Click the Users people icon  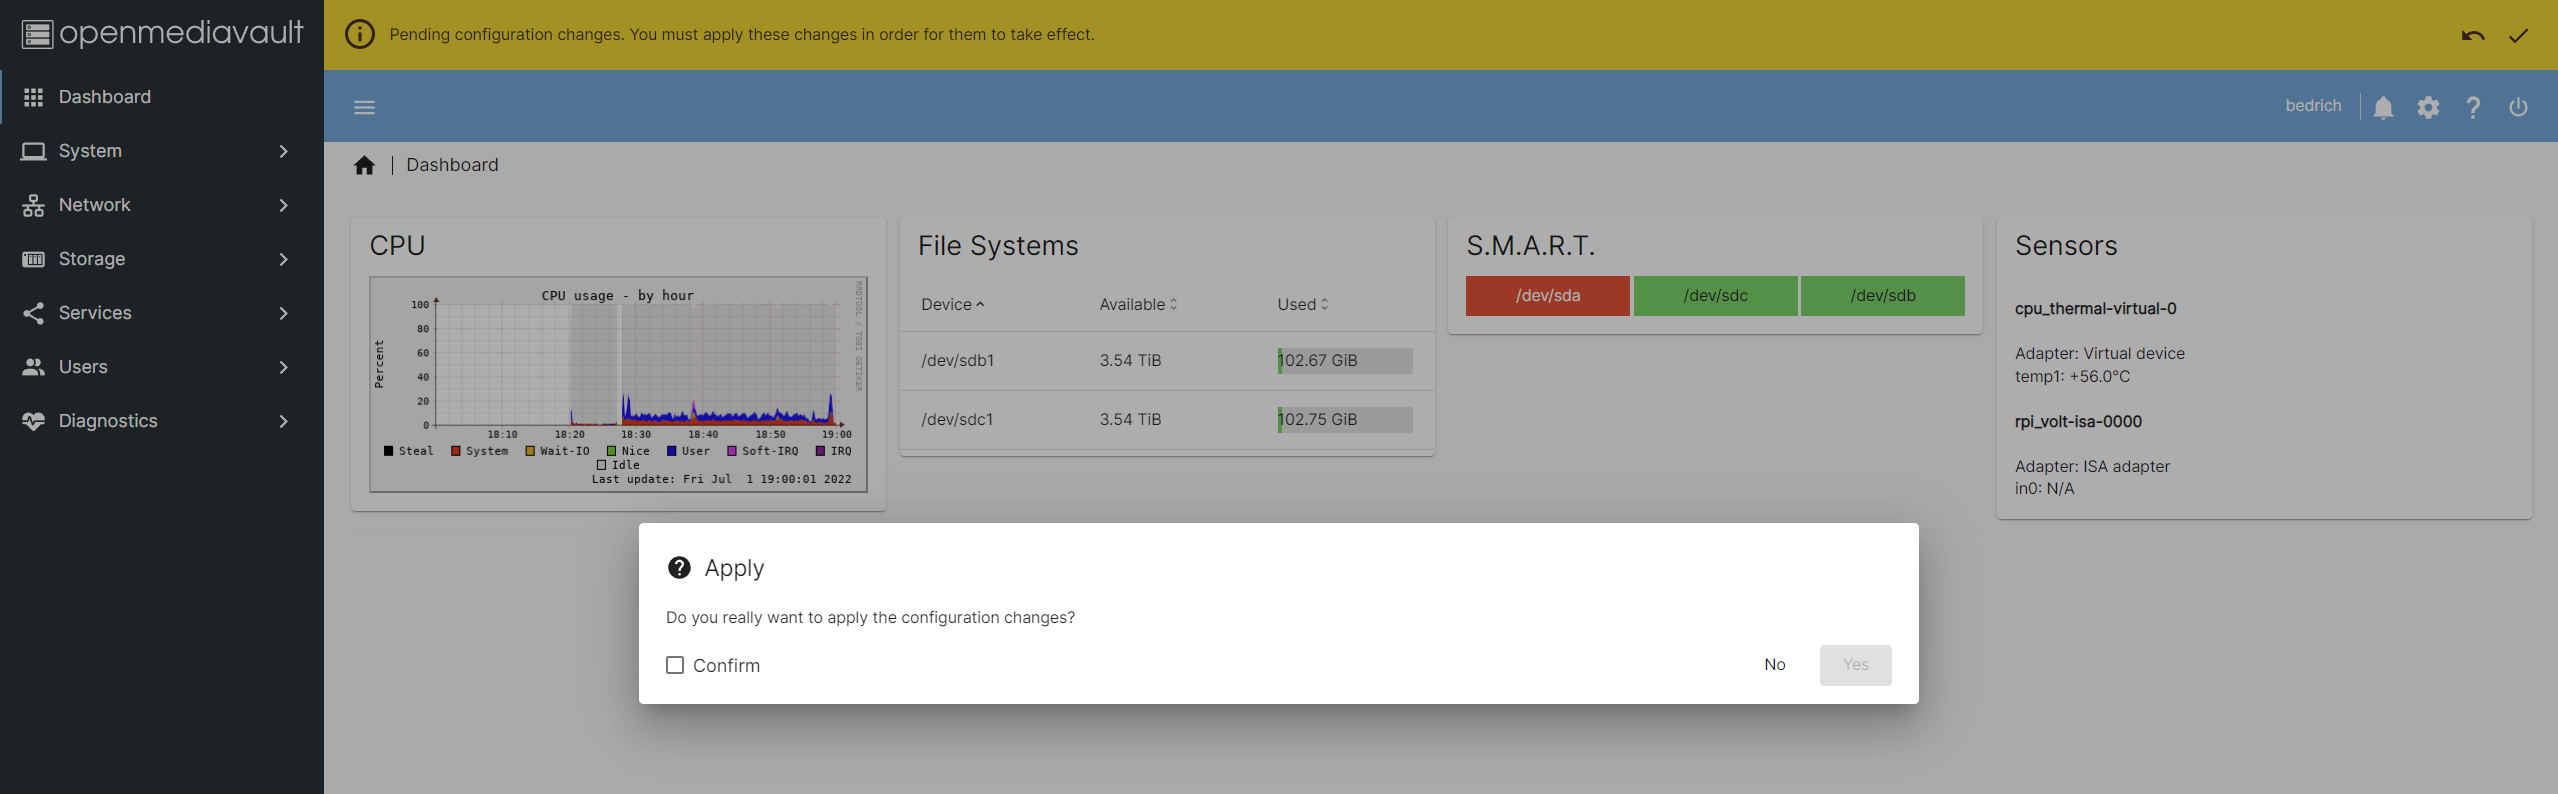(34, 367)
